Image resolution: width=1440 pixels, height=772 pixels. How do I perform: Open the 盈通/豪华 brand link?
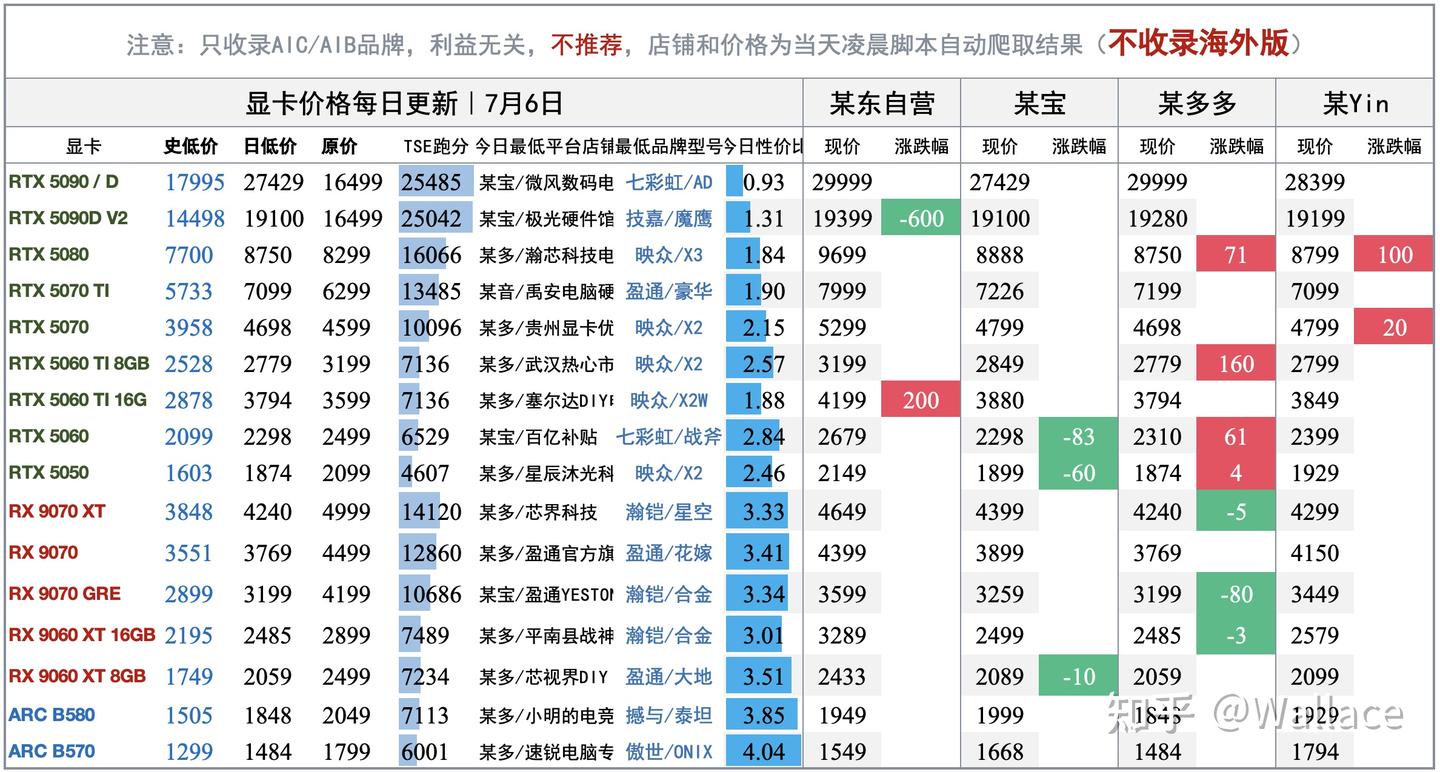pyautogui.click(x=669, y=292)
